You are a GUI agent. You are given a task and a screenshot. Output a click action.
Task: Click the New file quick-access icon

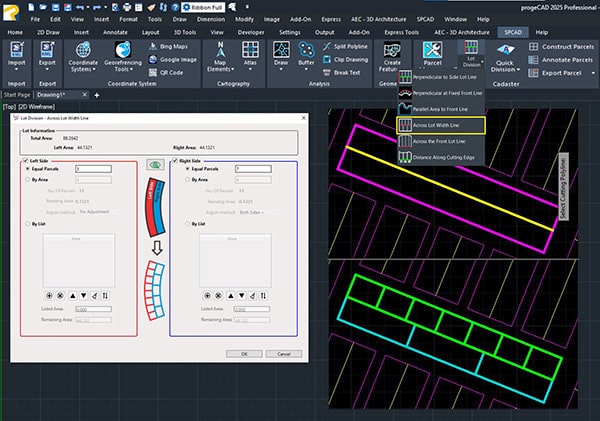31,7
